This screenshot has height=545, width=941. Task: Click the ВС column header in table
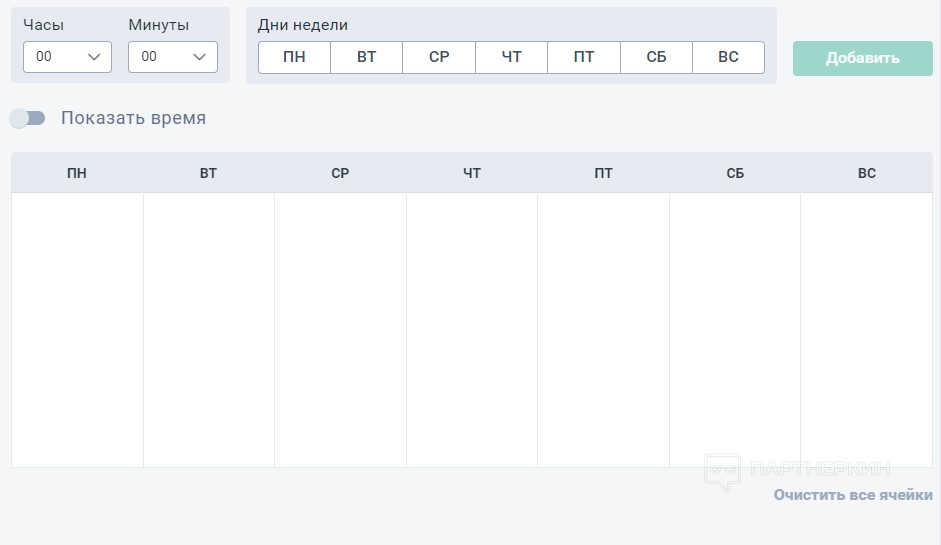[866, 173]
